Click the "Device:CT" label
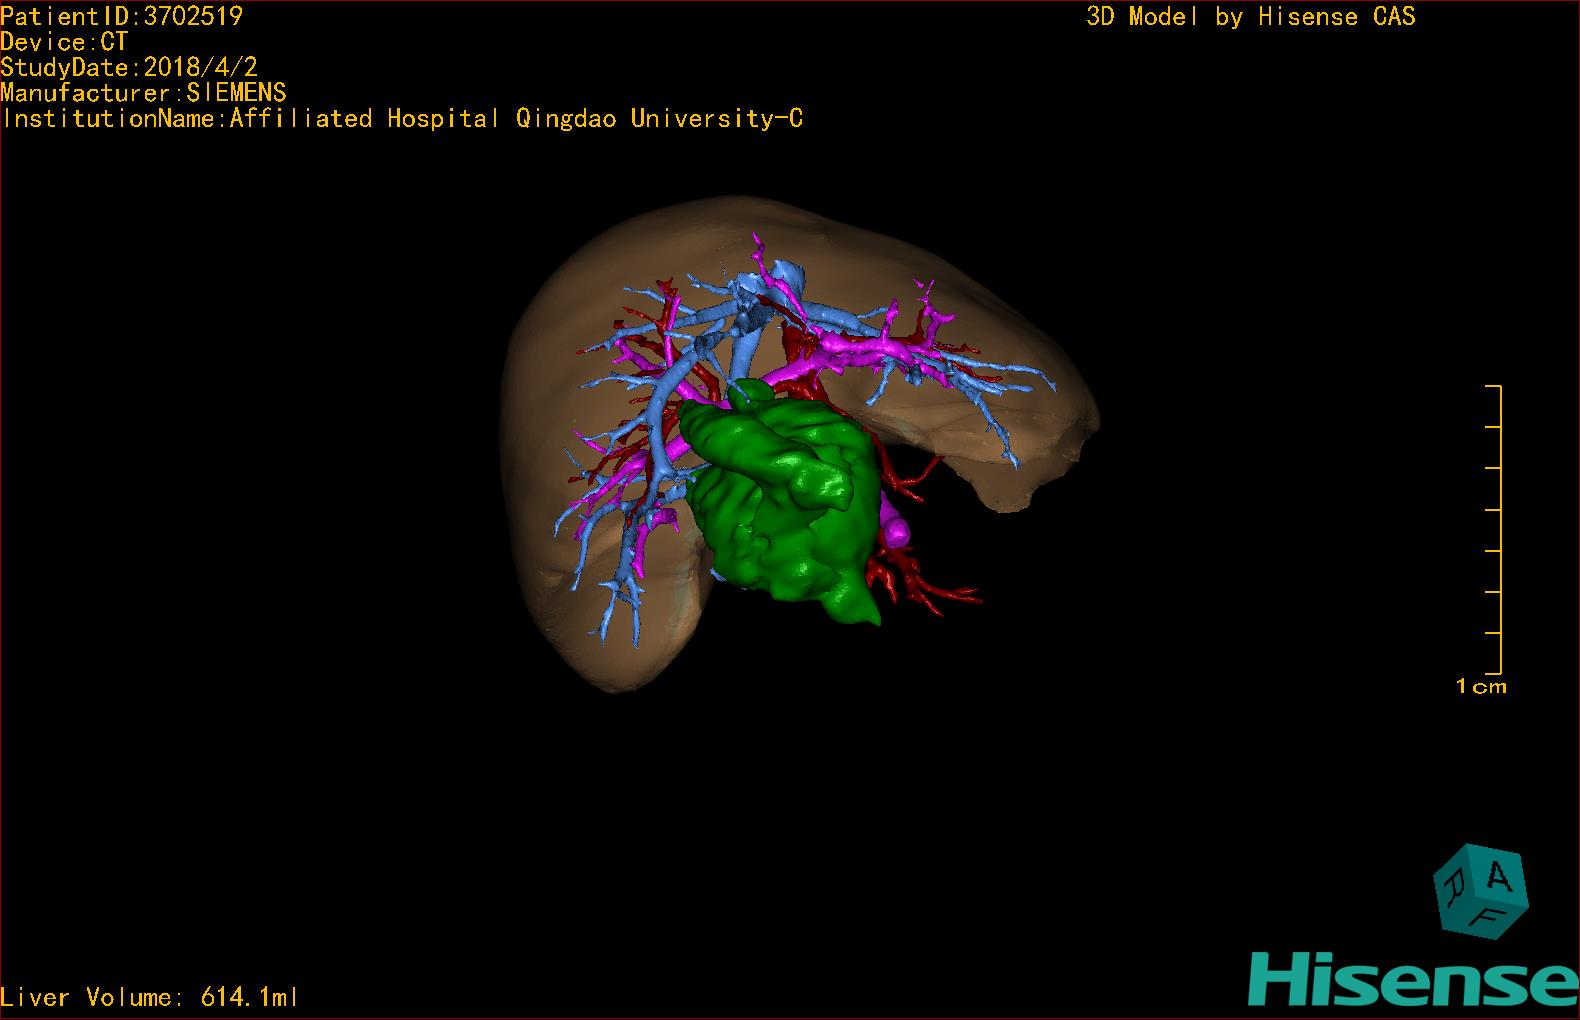This screenshot has width=1580, height=1020. [x=64, y=42]
